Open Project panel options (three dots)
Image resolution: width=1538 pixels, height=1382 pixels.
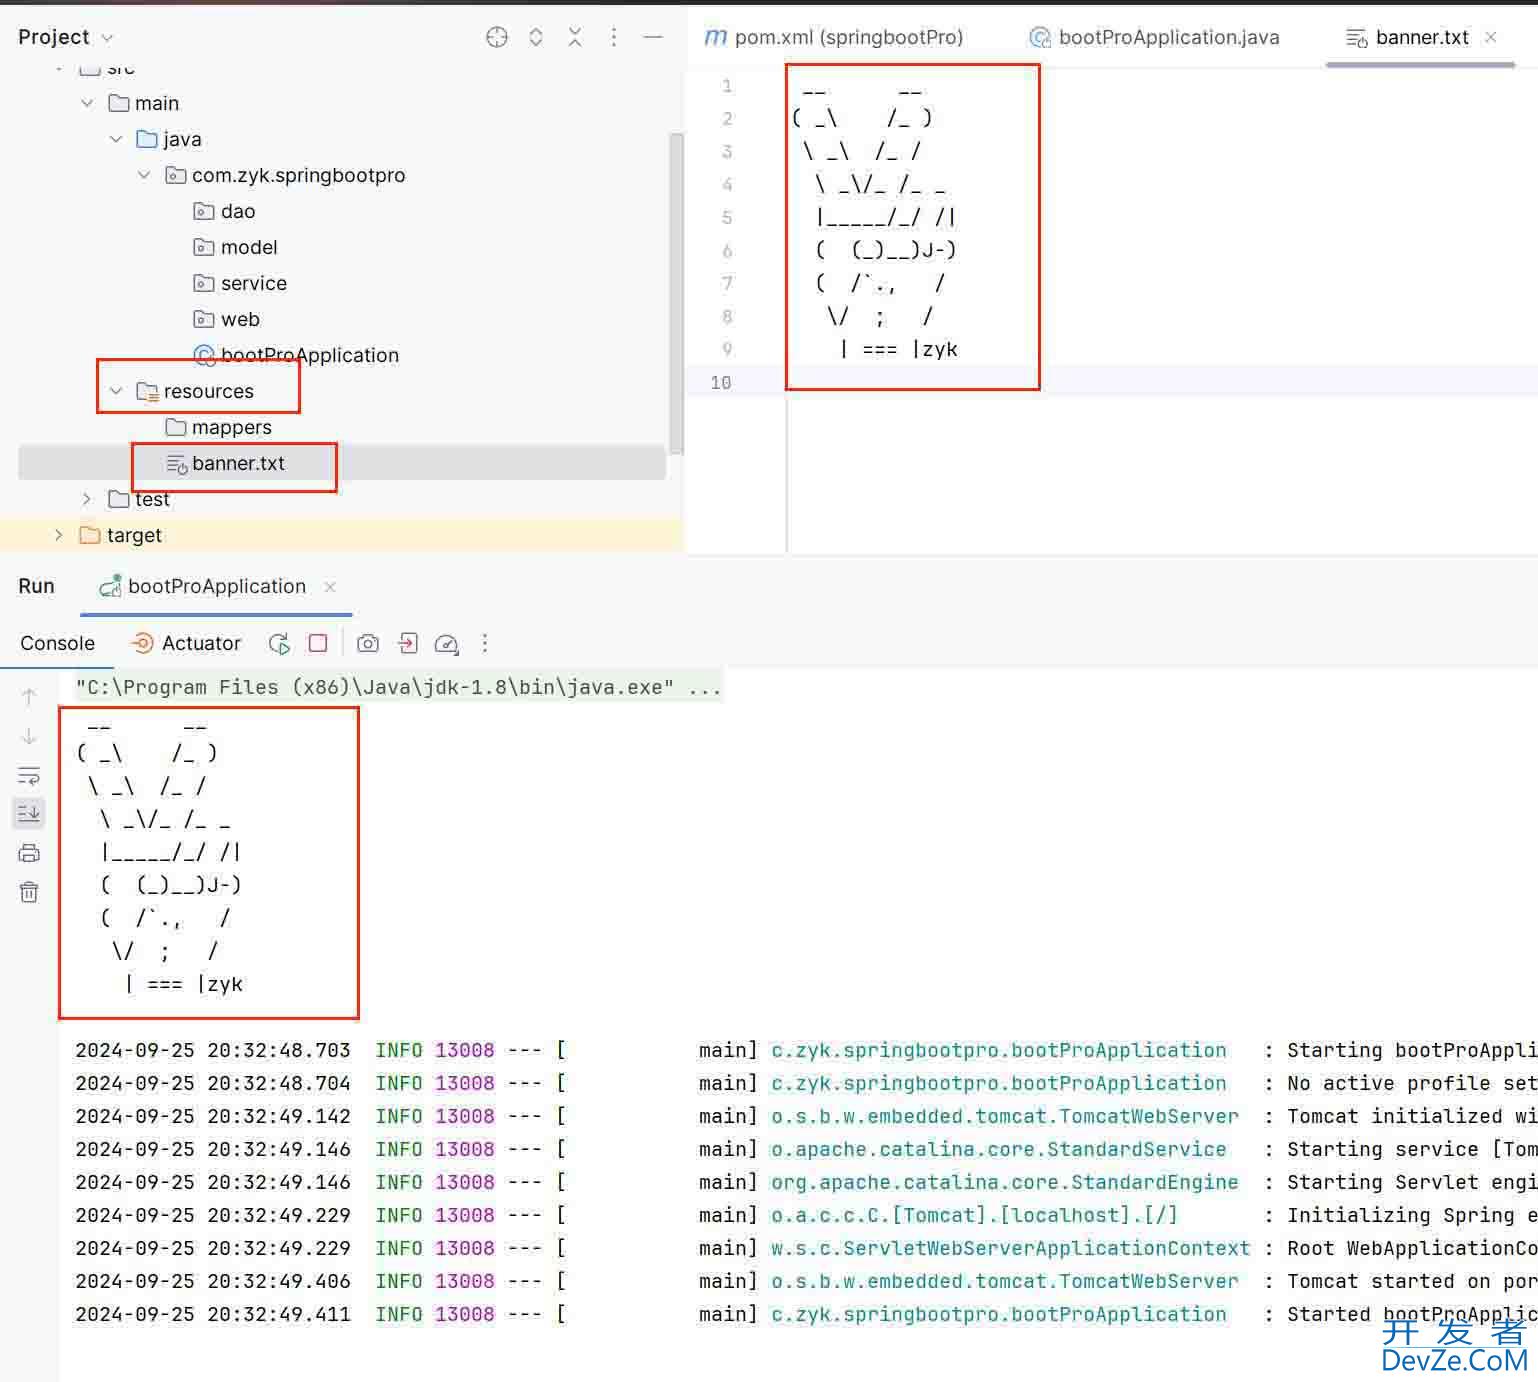point(614,37)
